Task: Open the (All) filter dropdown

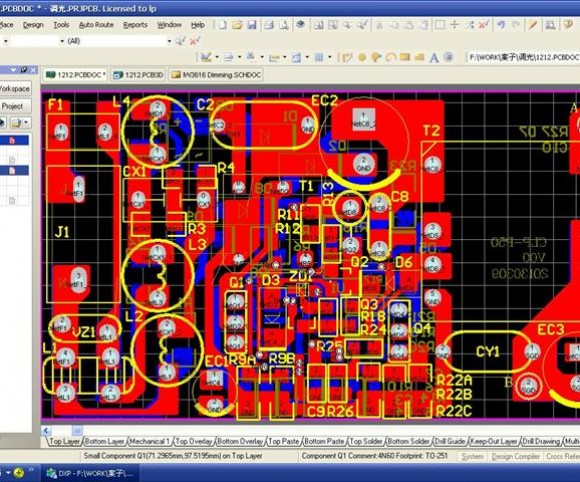Action: tap(169, 41)
